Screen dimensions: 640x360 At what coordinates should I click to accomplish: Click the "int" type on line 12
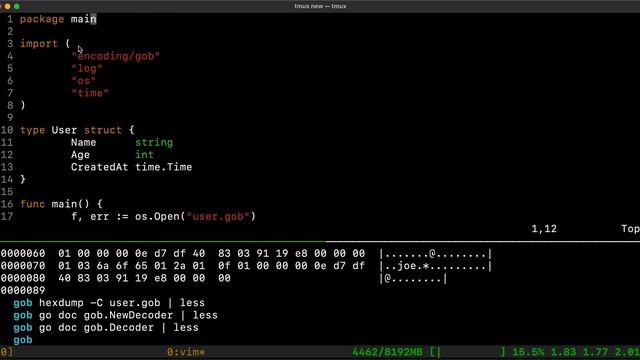[144, 155]
